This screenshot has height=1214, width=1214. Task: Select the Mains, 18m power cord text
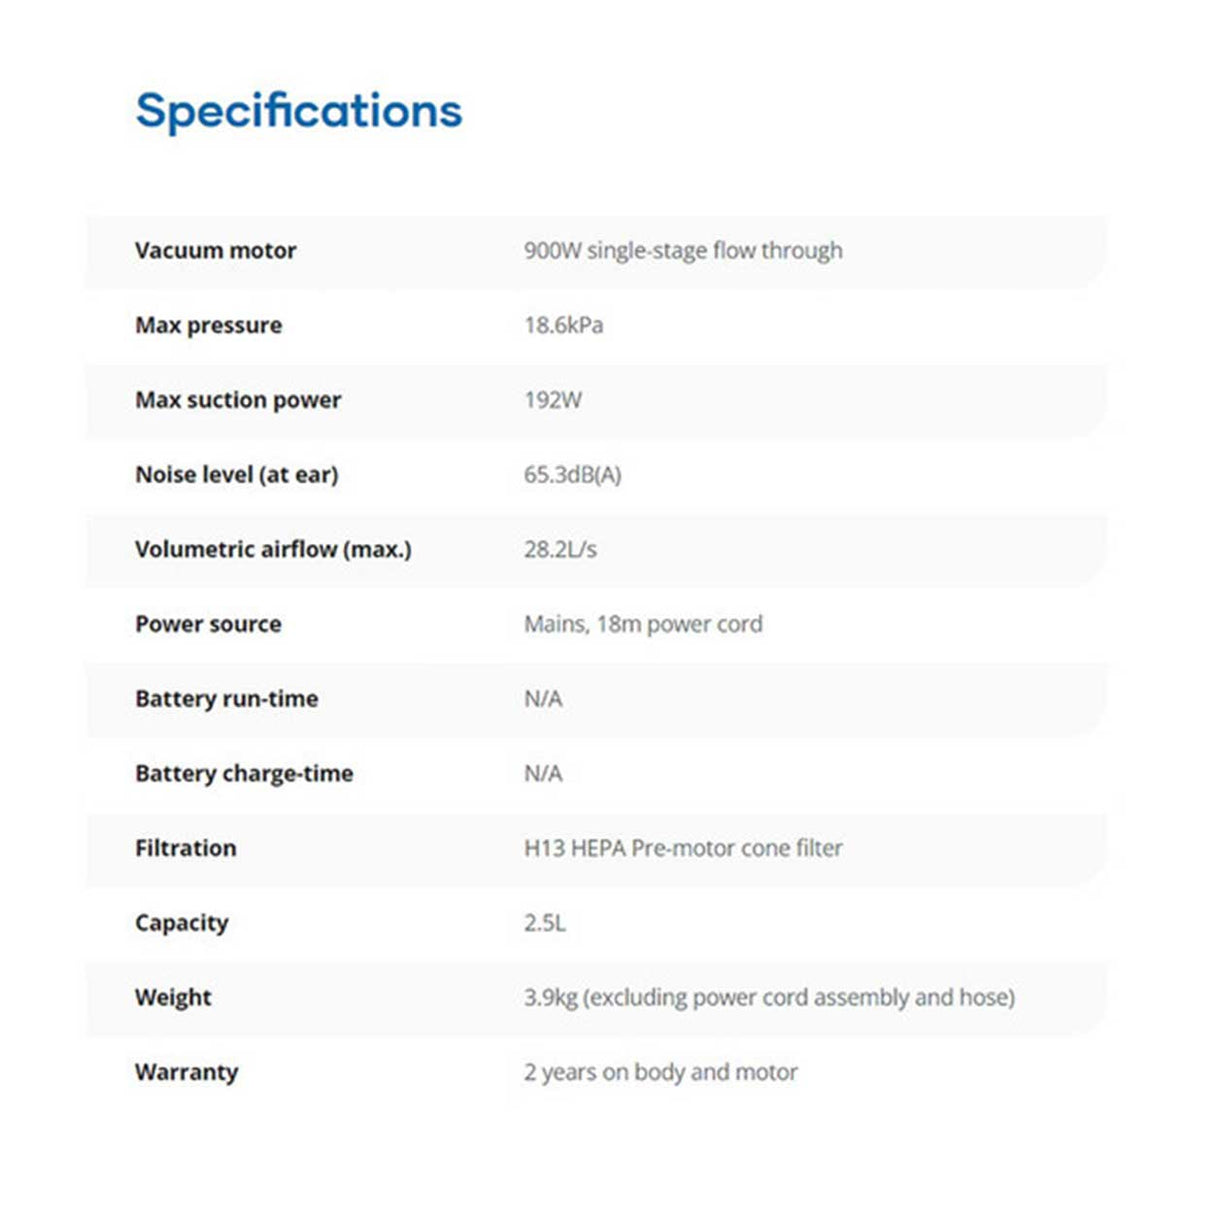[x=643, y=624]
